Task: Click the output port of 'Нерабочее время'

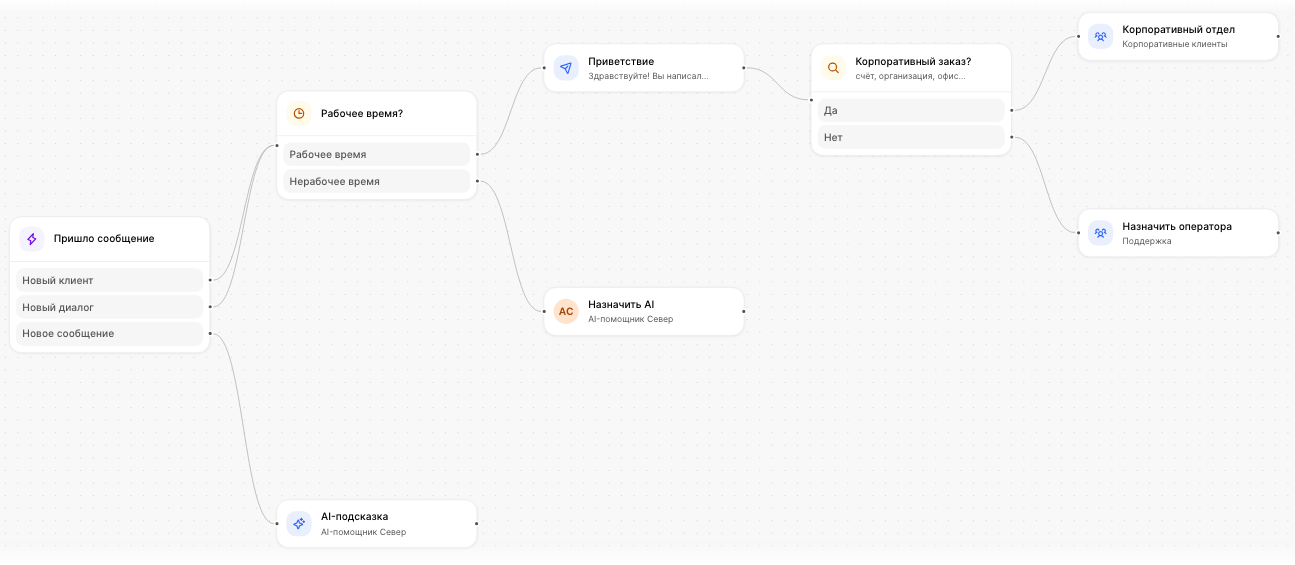Action: pos(477,181)
